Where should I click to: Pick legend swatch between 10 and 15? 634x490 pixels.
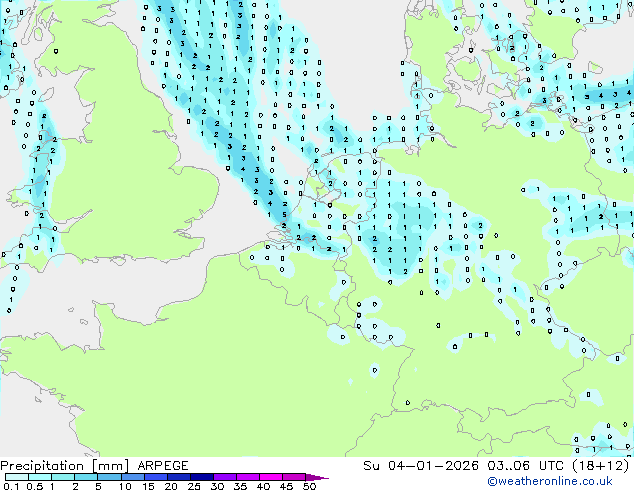click(132, 477)
